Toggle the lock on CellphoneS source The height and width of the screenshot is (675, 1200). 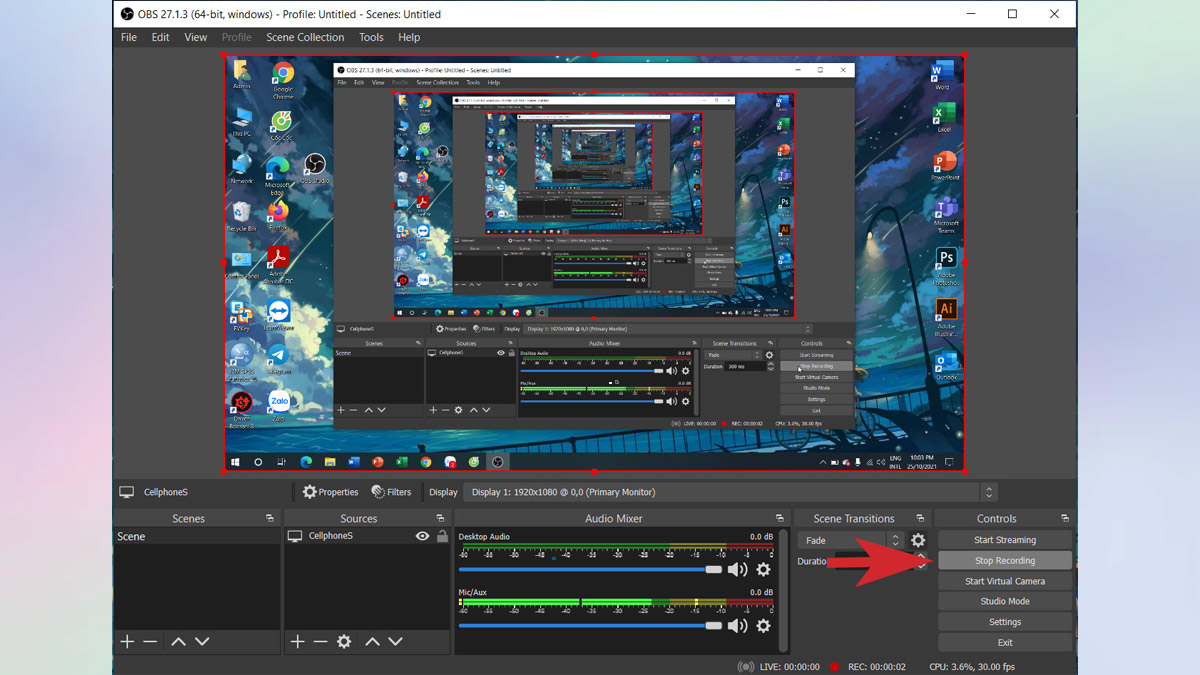(x=442, y=536)
